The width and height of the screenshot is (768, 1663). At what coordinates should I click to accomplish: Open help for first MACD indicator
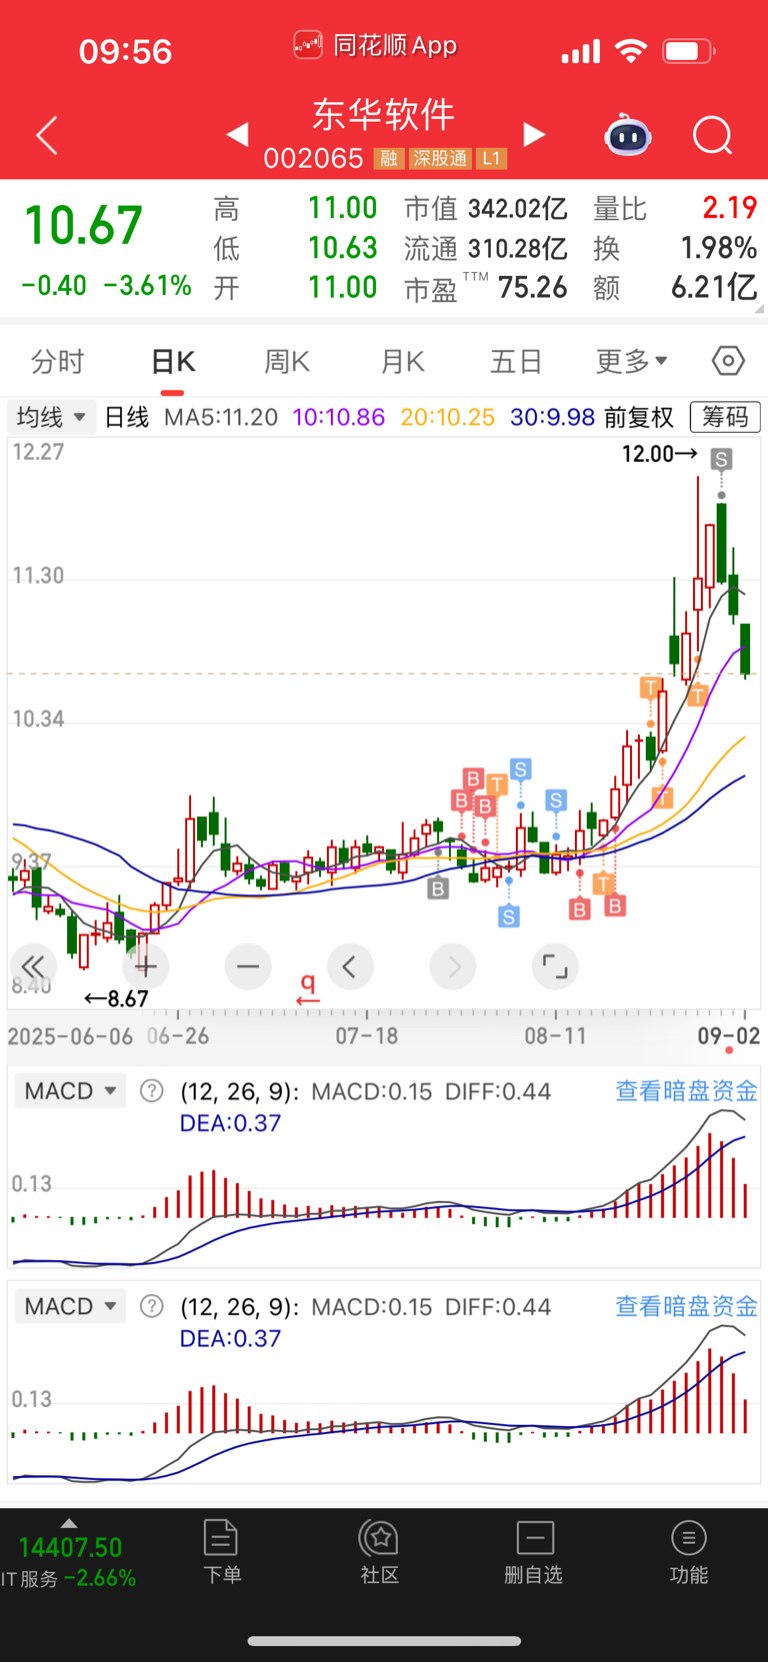point(151,1091)
